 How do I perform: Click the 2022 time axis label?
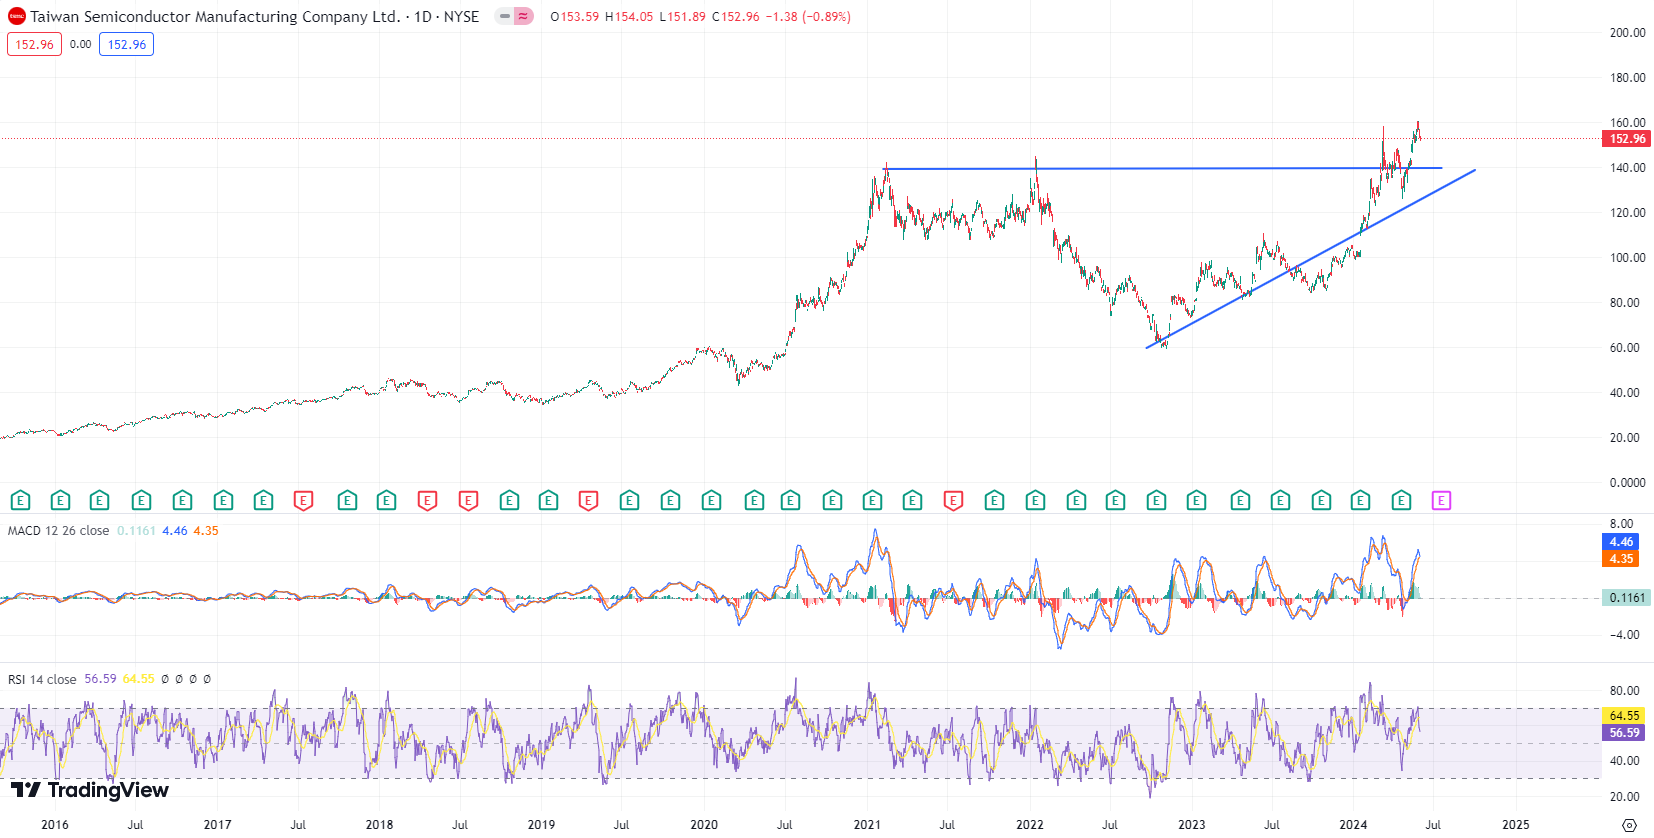pyautogui.click(x=1029, y=825)
